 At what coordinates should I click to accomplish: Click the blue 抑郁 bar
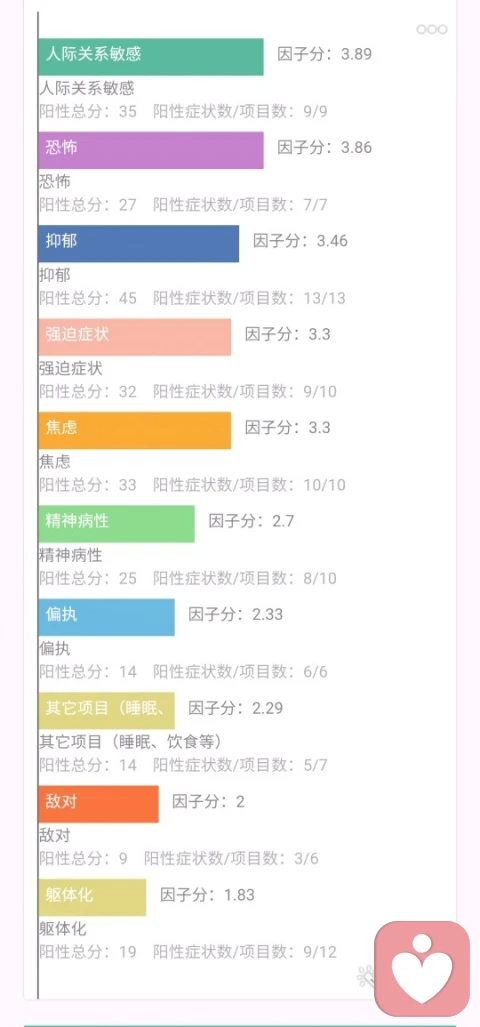click(138, 244)
